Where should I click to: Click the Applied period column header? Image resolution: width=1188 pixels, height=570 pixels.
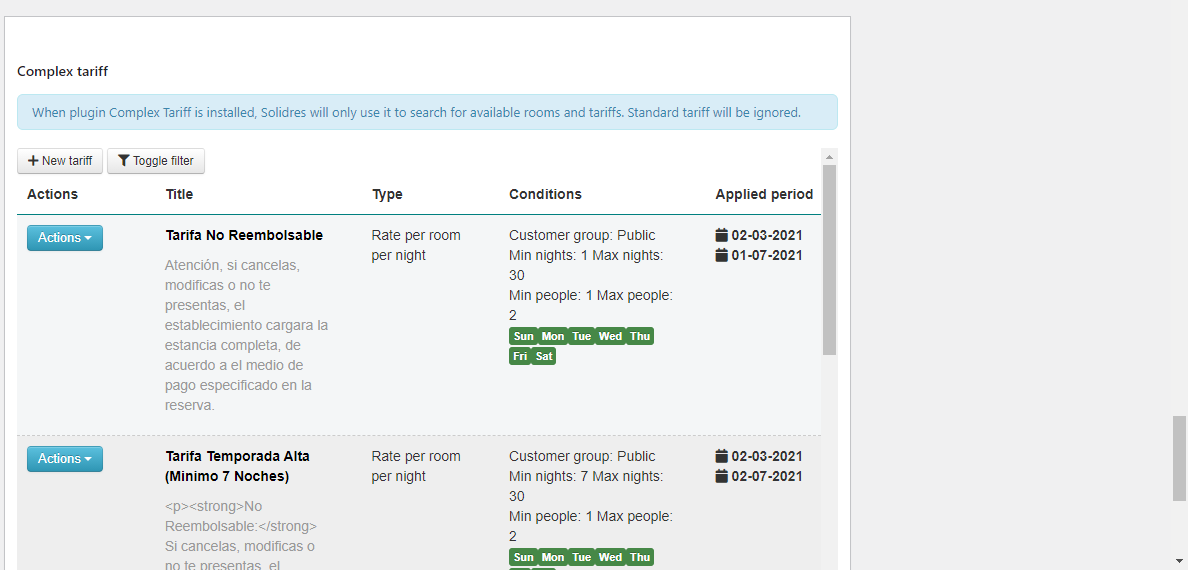coord(764,194)
